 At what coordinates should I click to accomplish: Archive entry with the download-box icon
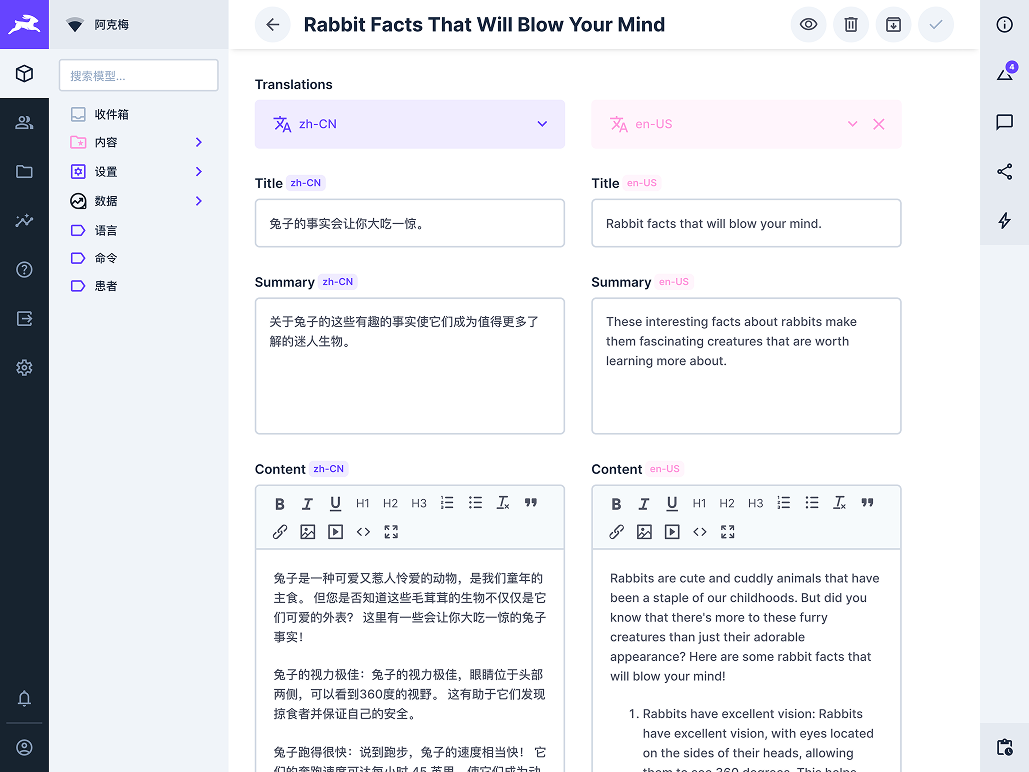pos(894,25)
